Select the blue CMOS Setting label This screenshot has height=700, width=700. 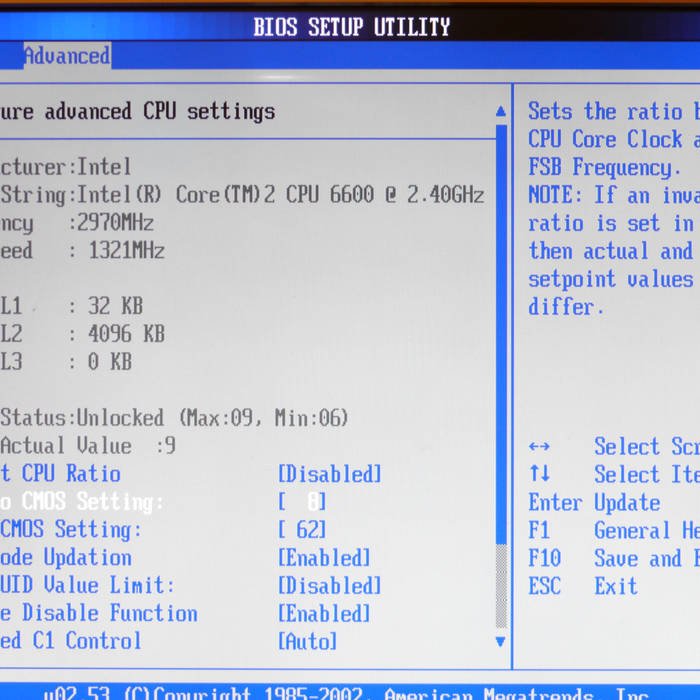tap(71, 530)
